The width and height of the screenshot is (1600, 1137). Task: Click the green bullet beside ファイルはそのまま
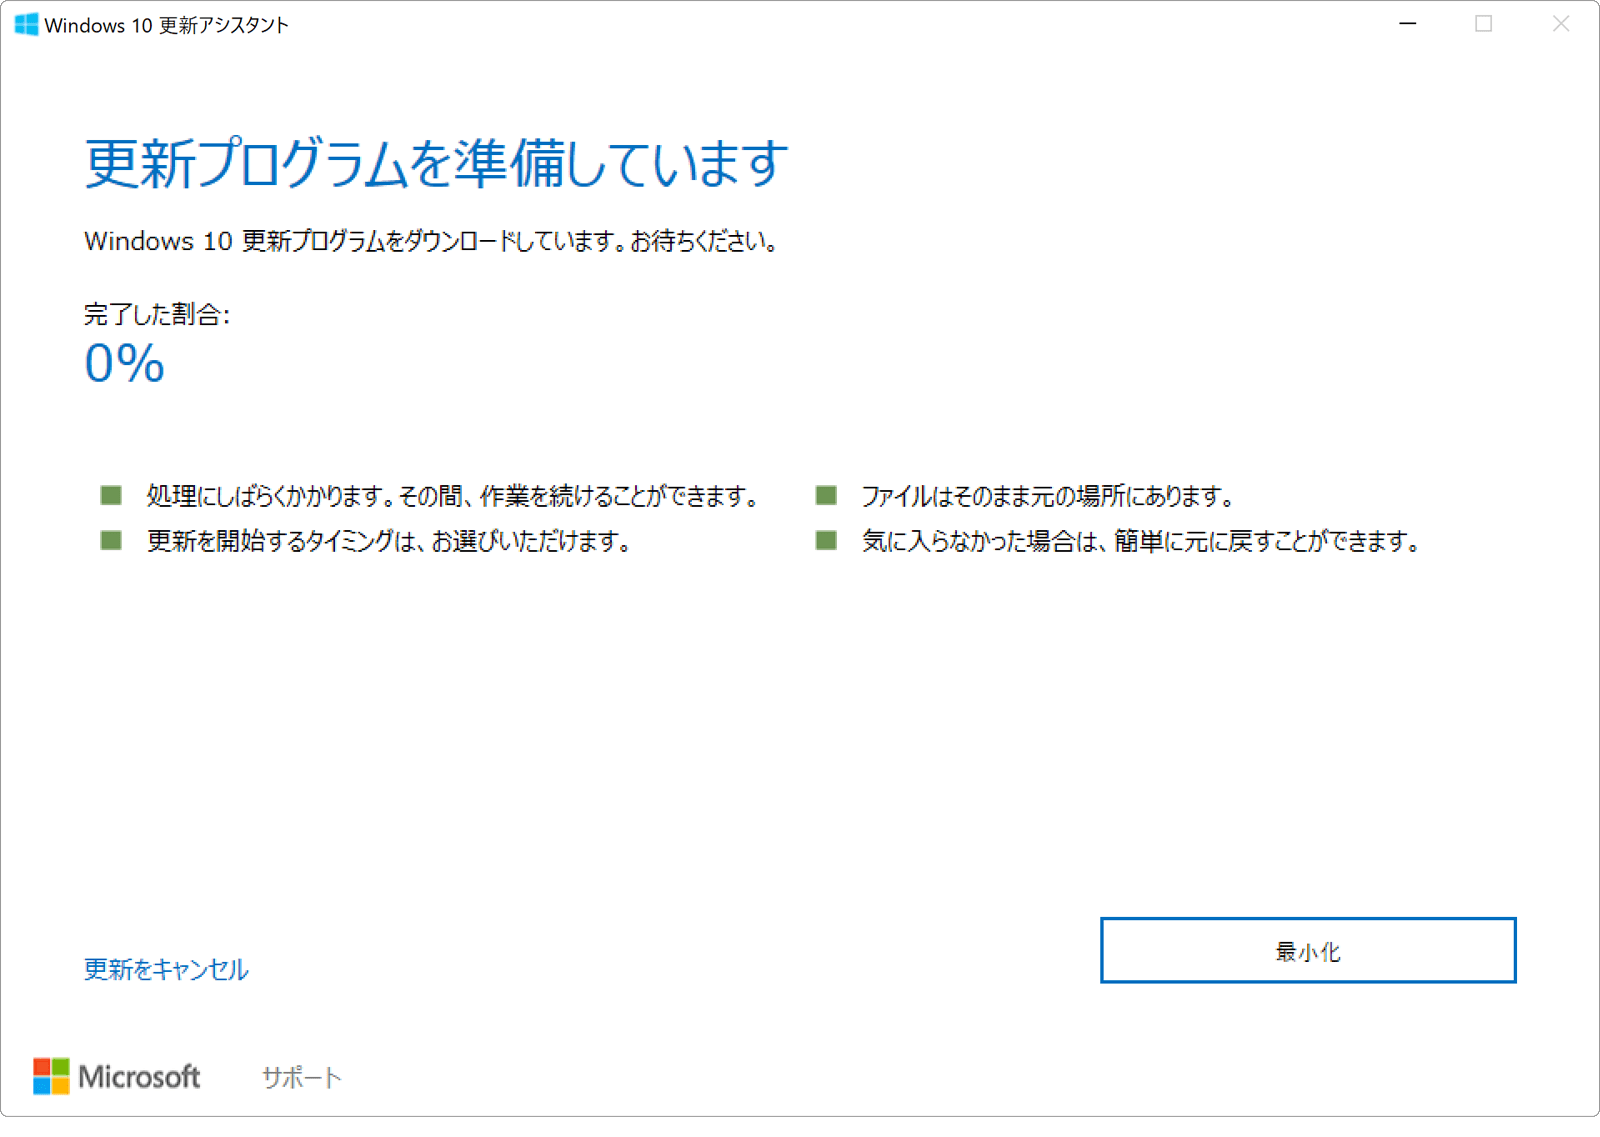tap(826, 495)
